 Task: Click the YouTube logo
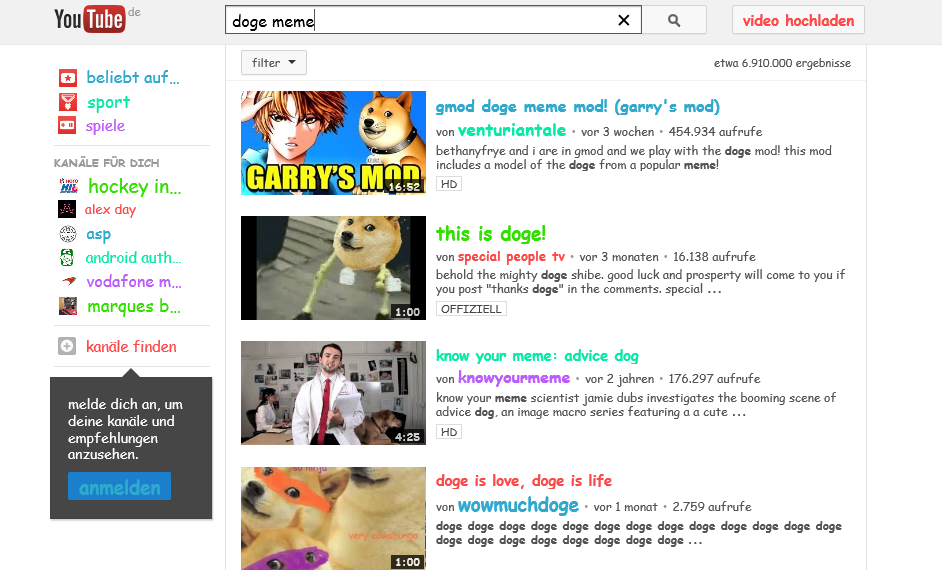pos(90,19)
